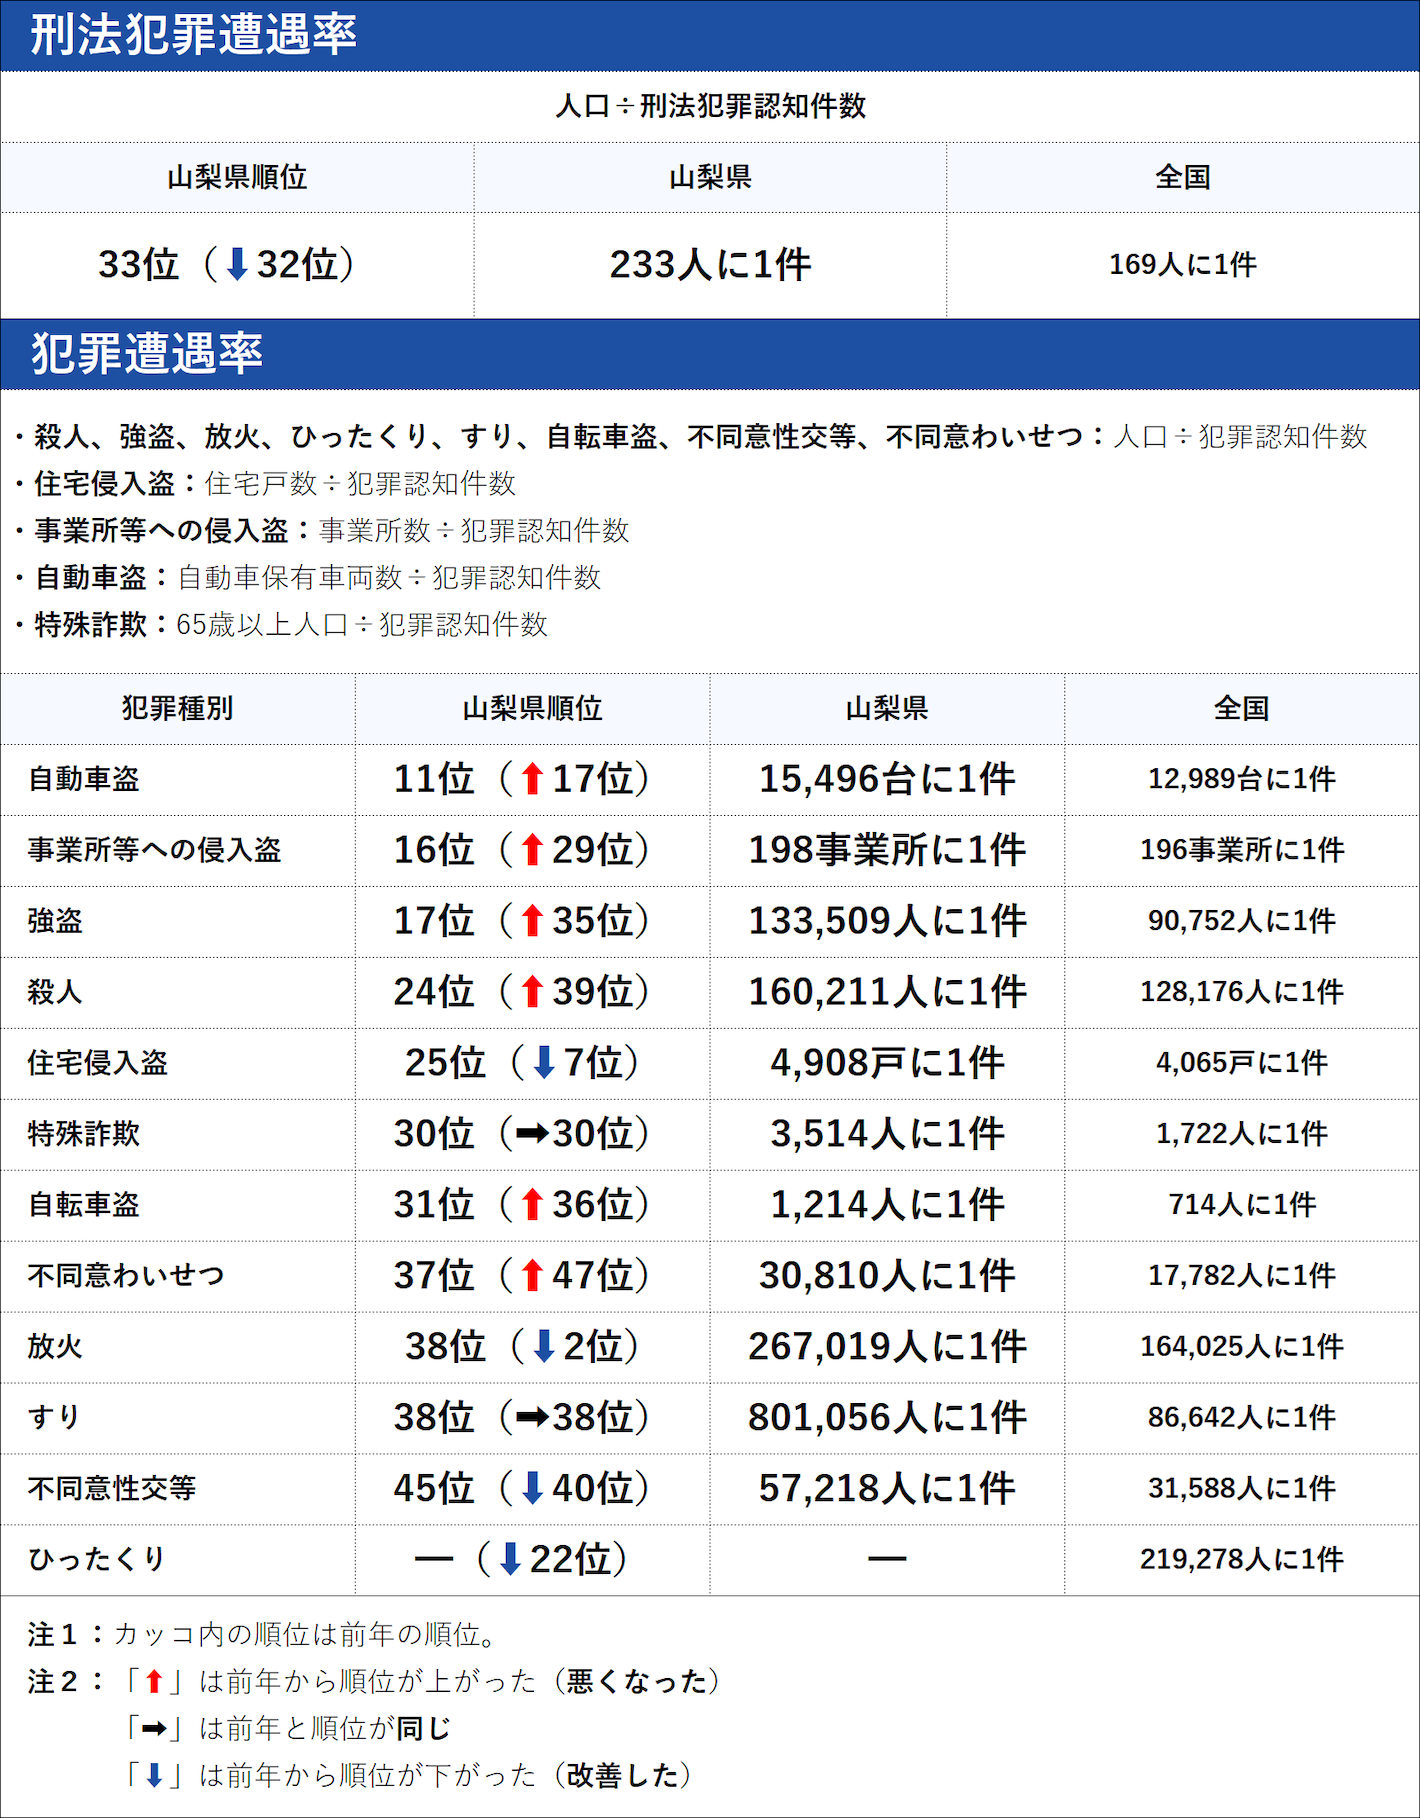This screenshot has width=1420, height=1818.
Task: Click the black right arrow in 特殊詐欺 row
Action: [533, 1134]
